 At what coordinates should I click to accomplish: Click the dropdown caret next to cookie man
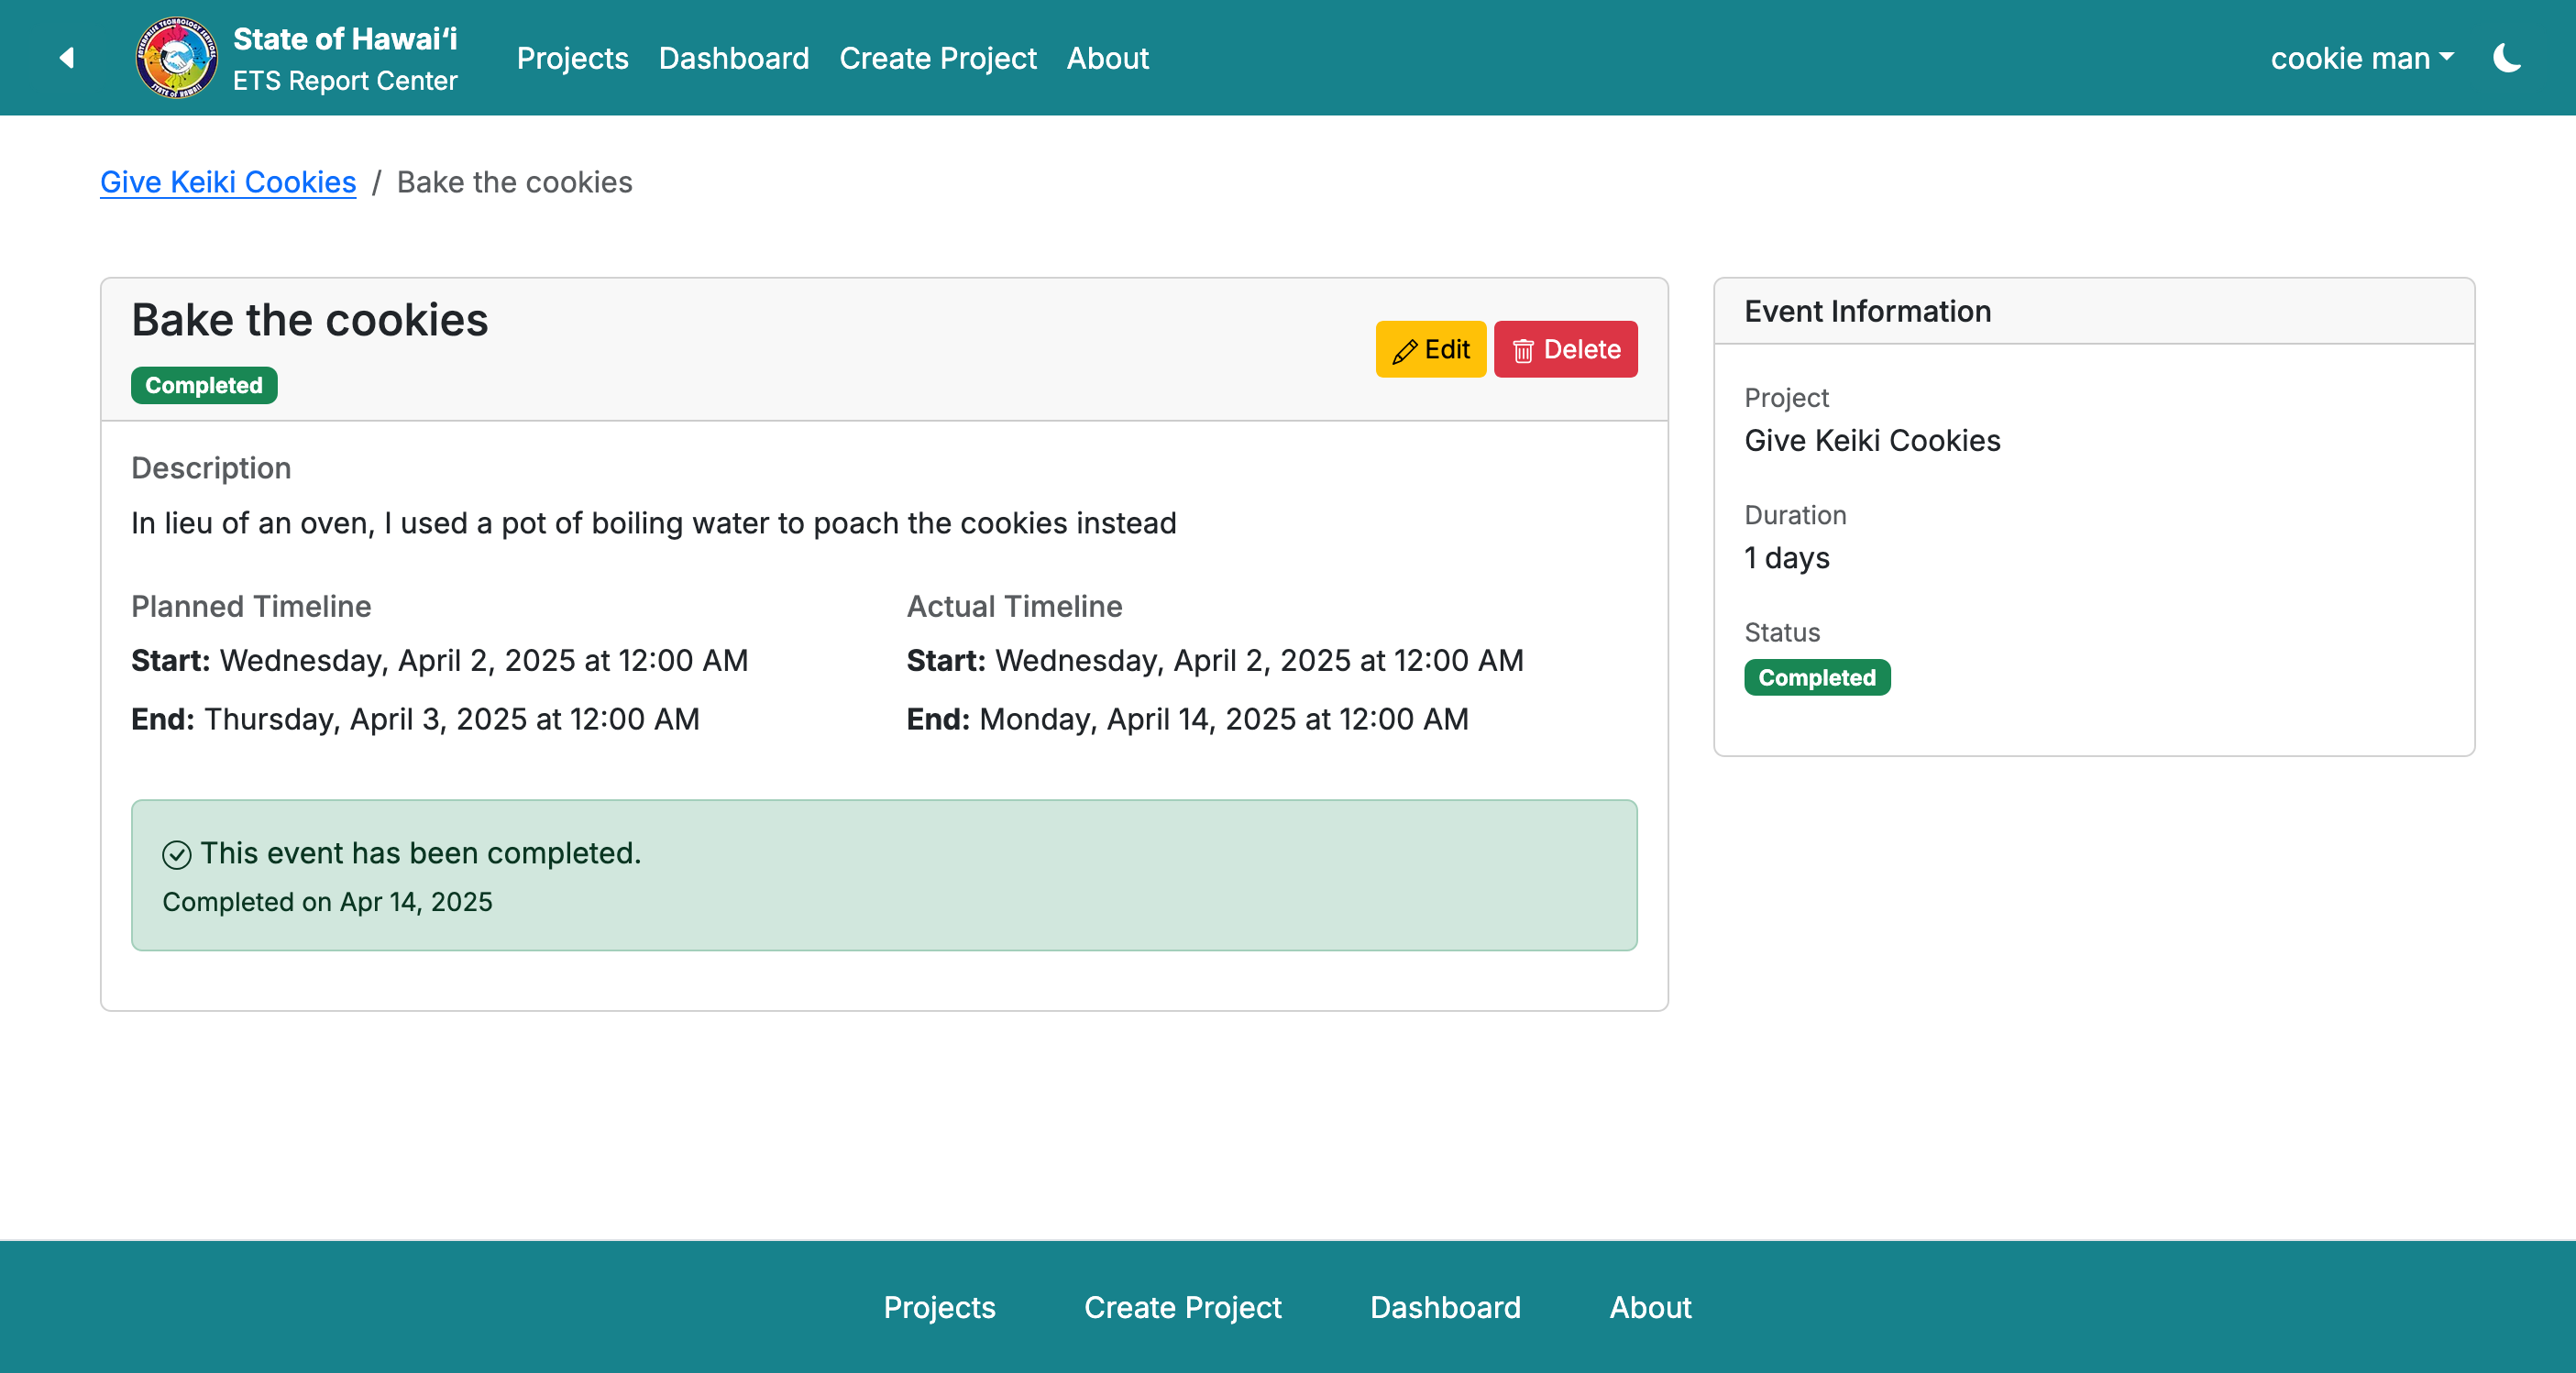(2446, 57)
